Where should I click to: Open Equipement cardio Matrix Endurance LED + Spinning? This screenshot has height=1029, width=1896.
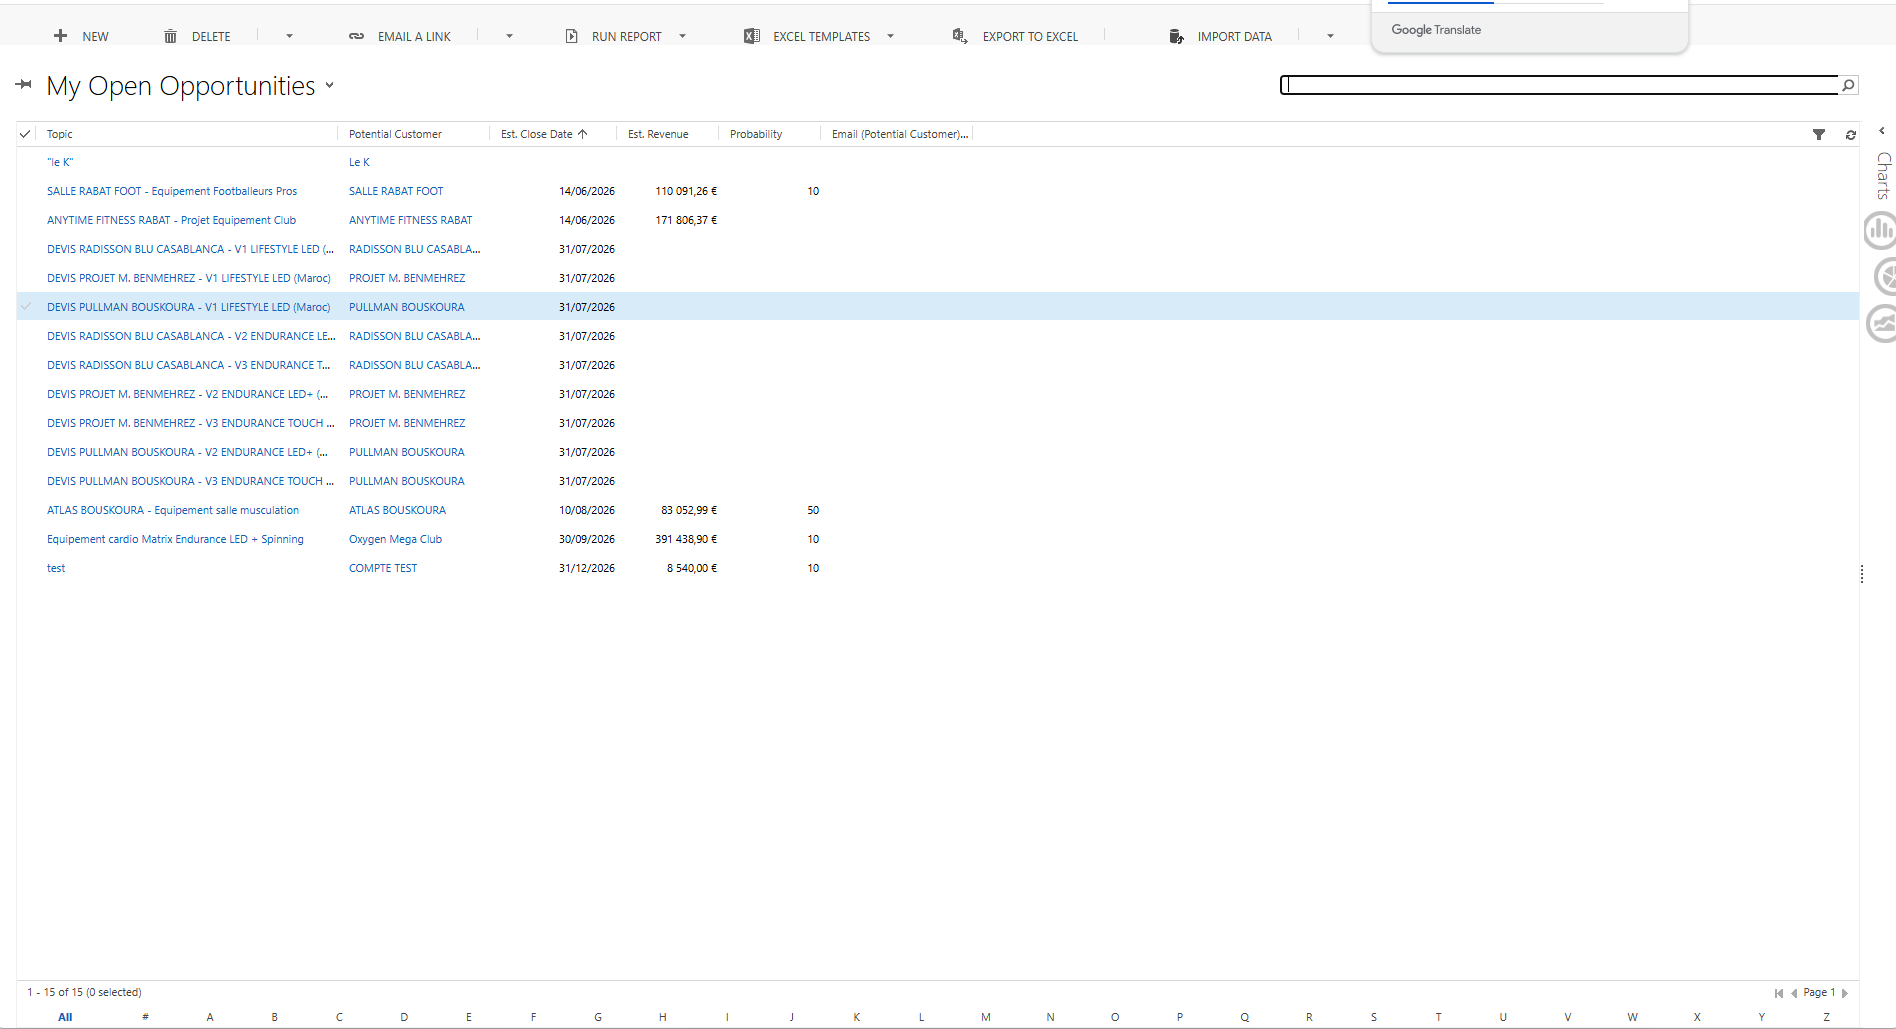pos(175,539)
